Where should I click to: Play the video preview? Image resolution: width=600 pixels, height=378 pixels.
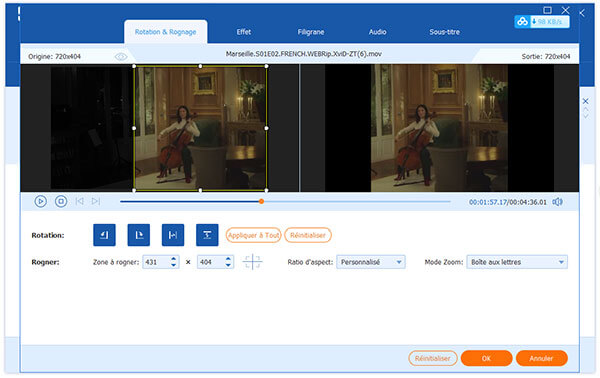coord(41,201)
